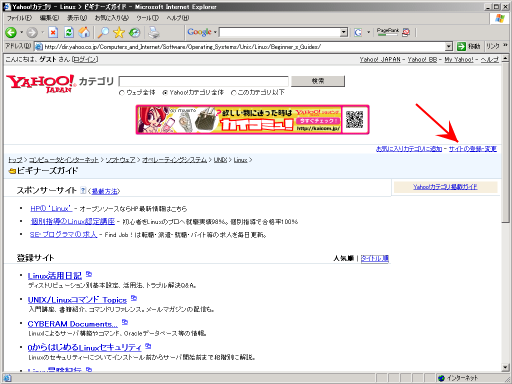Click the Windows flag logo

click(x=500, y=18)
